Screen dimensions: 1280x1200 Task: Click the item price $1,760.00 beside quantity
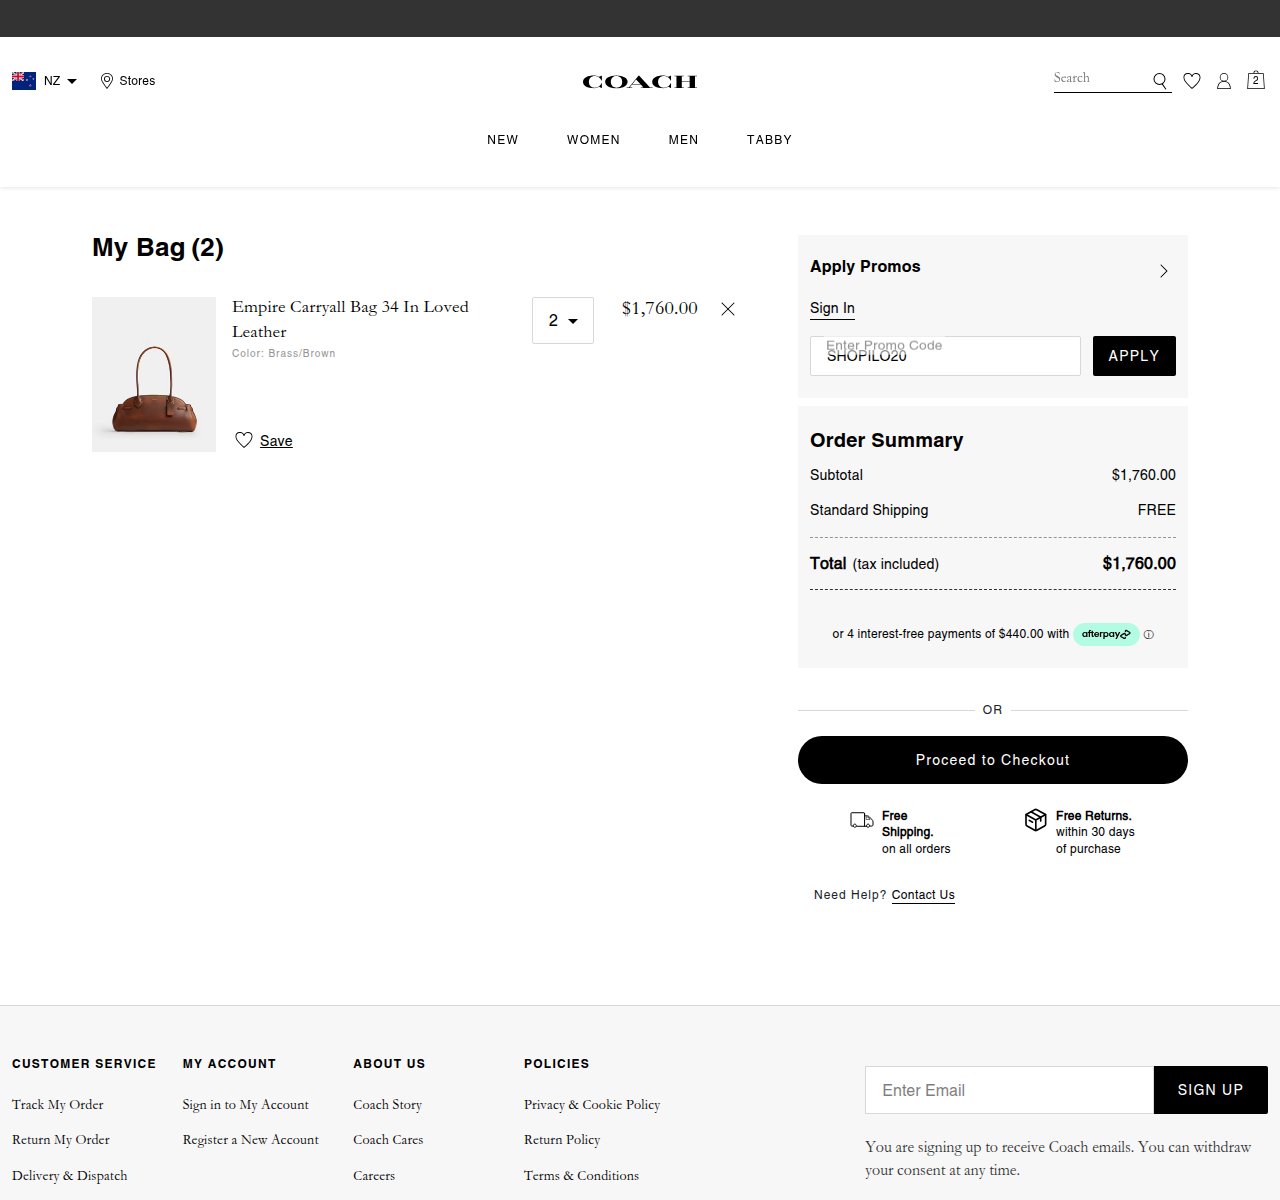pyautogui.click(x=660, y=308)
